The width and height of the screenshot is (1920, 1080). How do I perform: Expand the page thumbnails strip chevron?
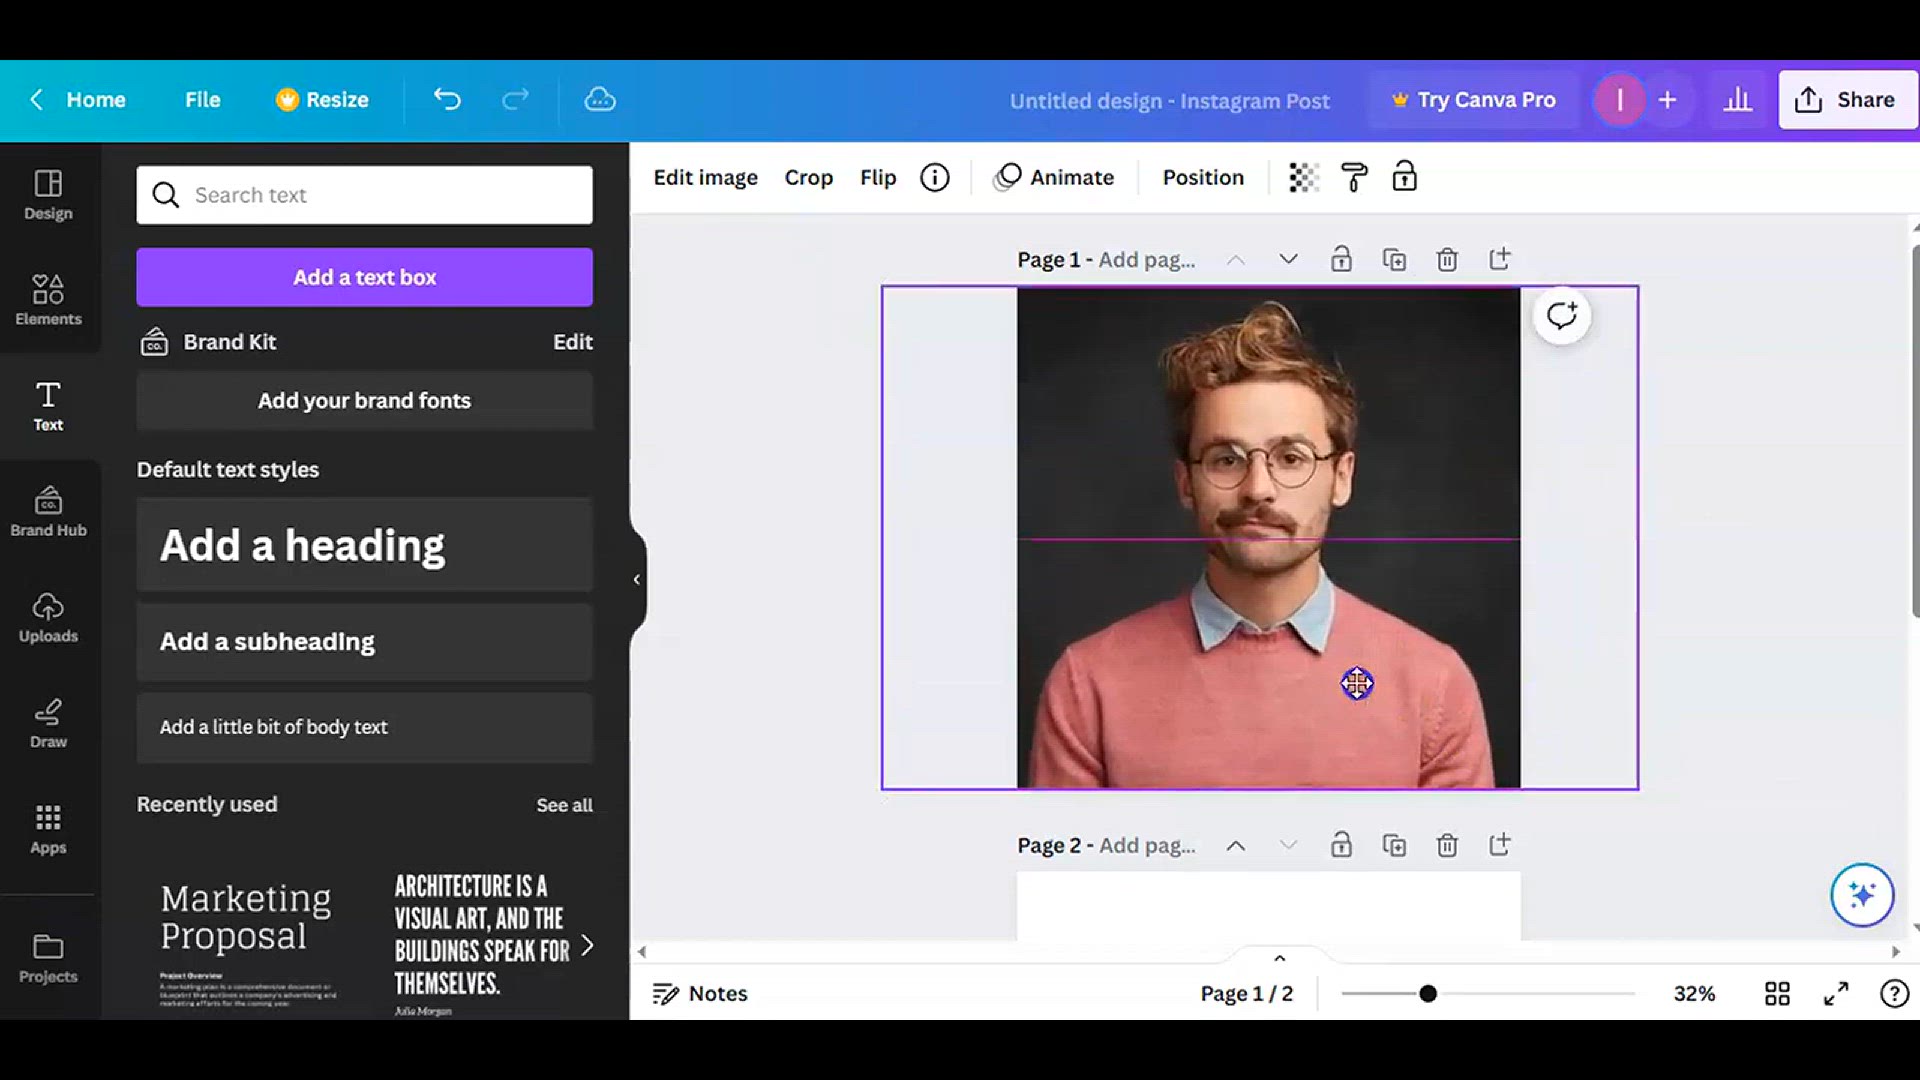(1279, 958)
